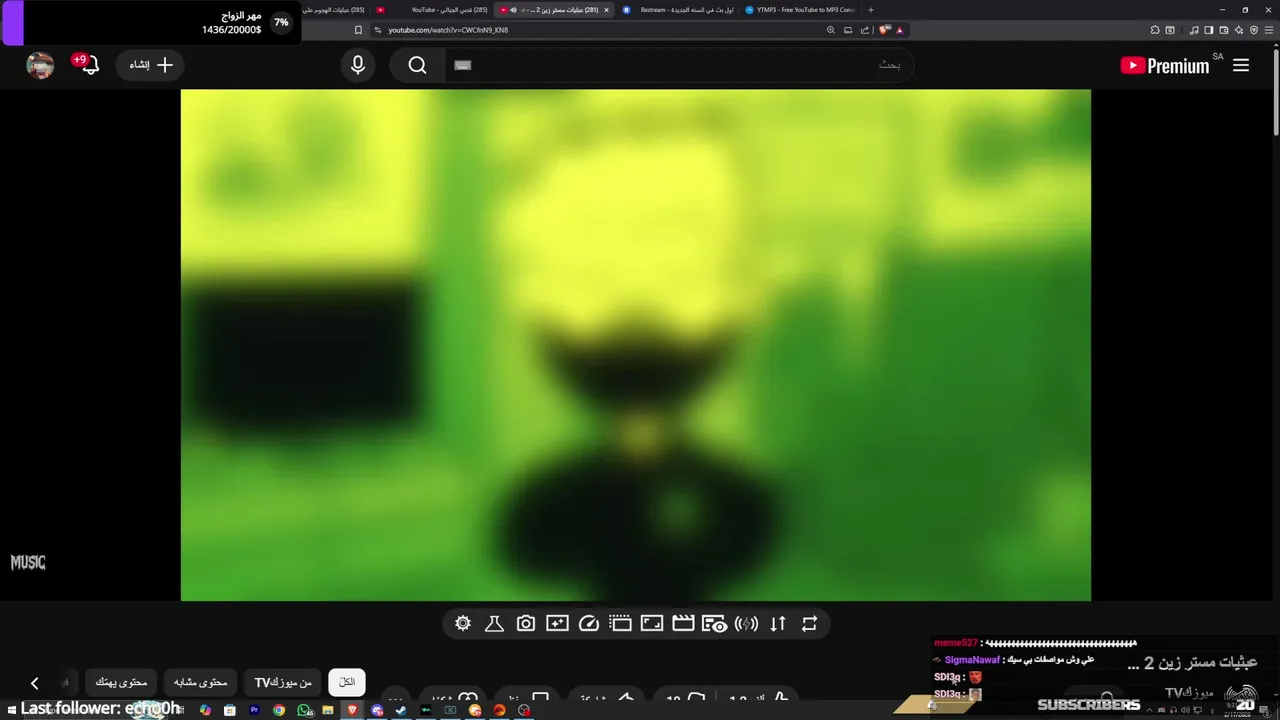Click the player with eye icon

pyautogui.click(x=714, y=623)
